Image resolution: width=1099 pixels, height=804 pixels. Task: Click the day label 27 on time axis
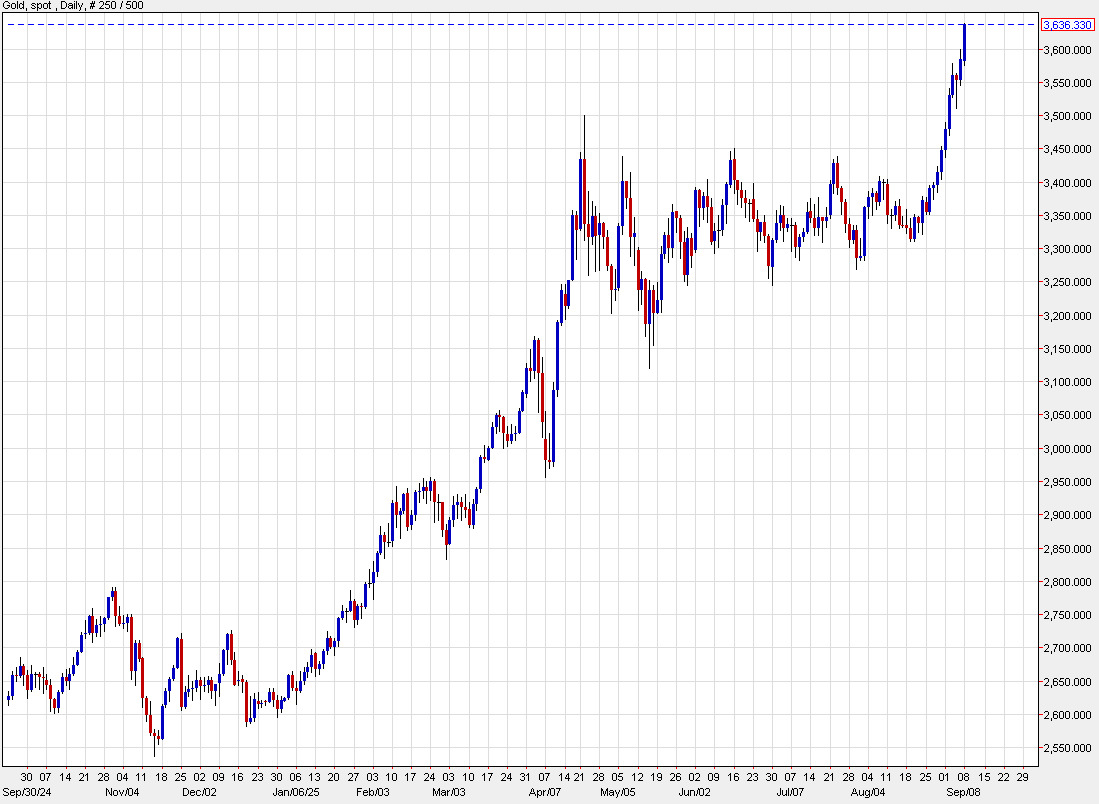click(x=353, y=777)
